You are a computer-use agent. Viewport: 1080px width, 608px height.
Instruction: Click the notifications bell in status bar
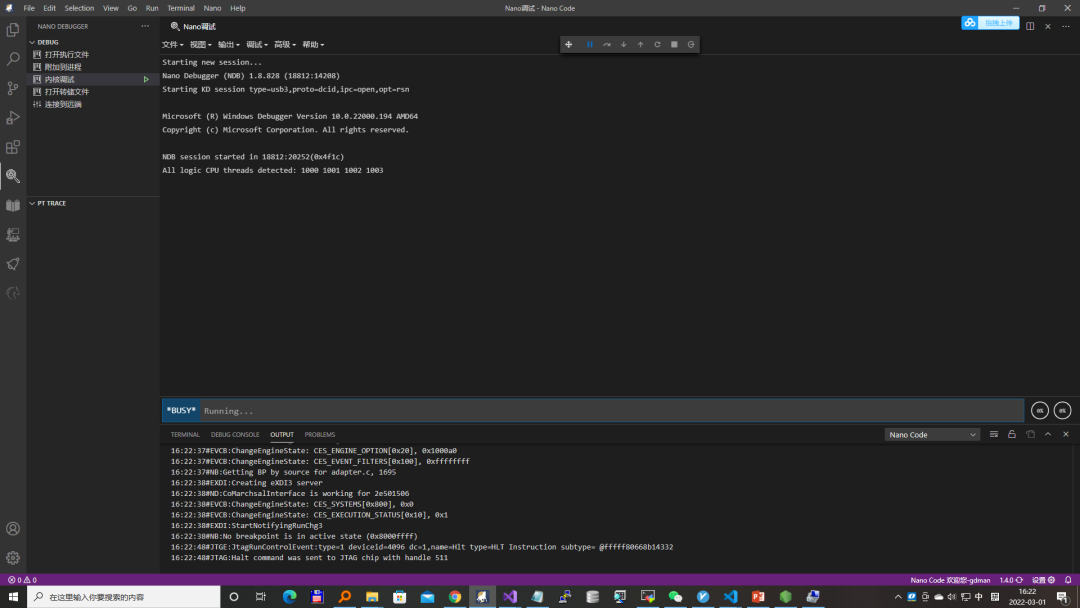[x=1068, y=580]
